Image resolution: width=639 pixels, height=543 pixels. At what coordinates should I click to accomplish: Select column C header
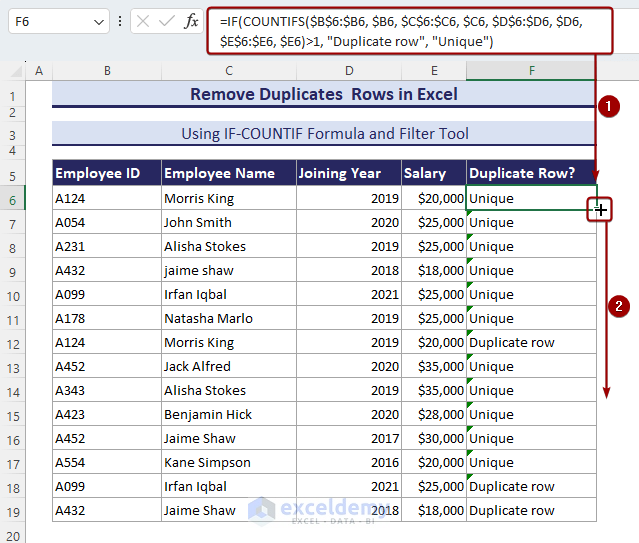[229, 71]
